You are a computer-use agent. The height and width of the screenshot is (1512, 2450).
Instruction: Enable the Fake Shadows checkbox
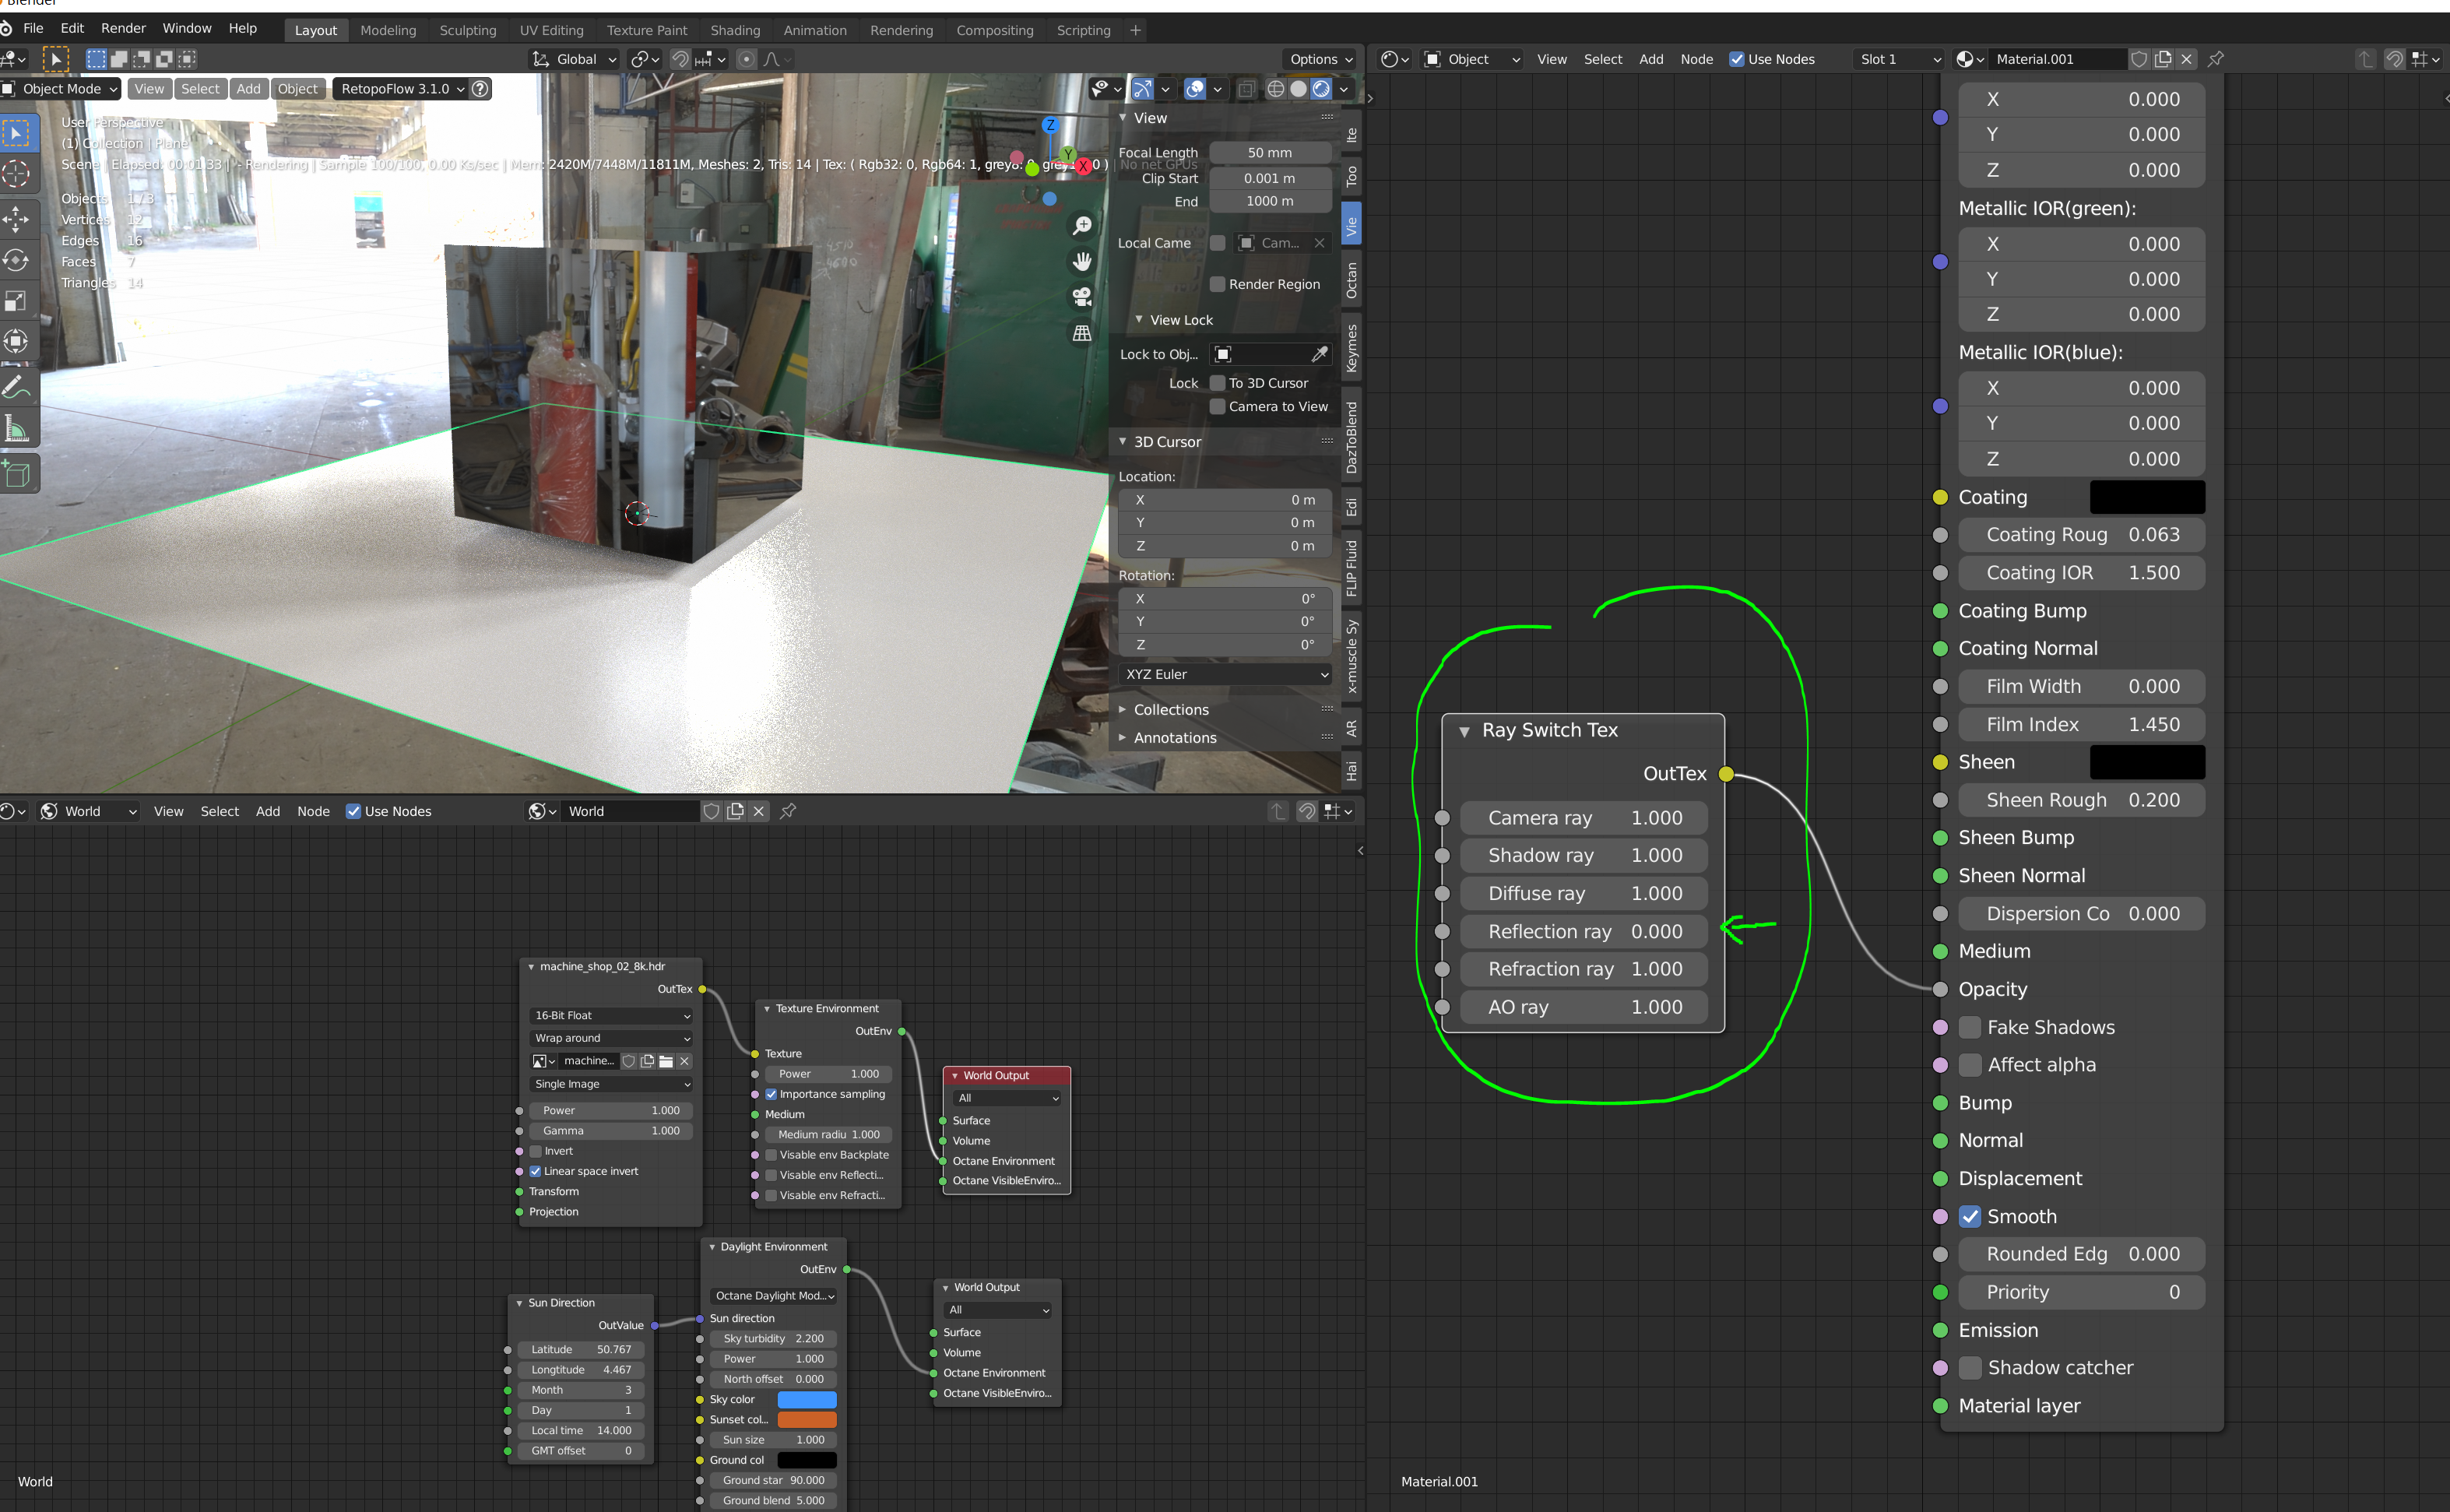1970,1027
